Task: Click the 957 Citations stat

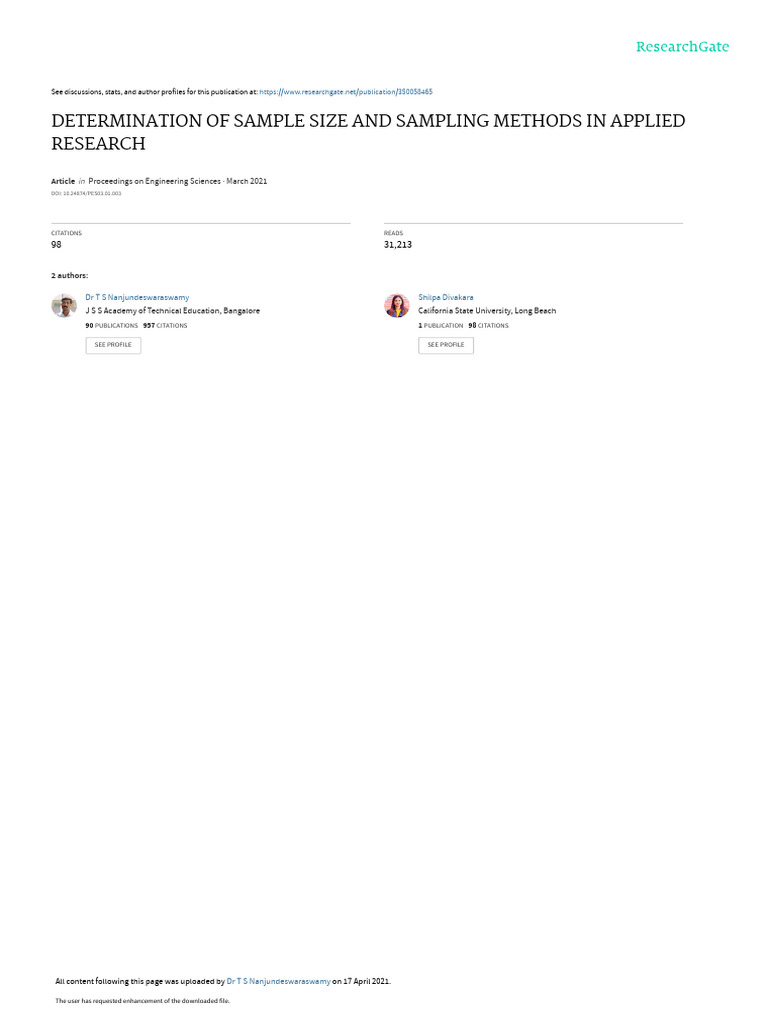Action: [165, 325]
